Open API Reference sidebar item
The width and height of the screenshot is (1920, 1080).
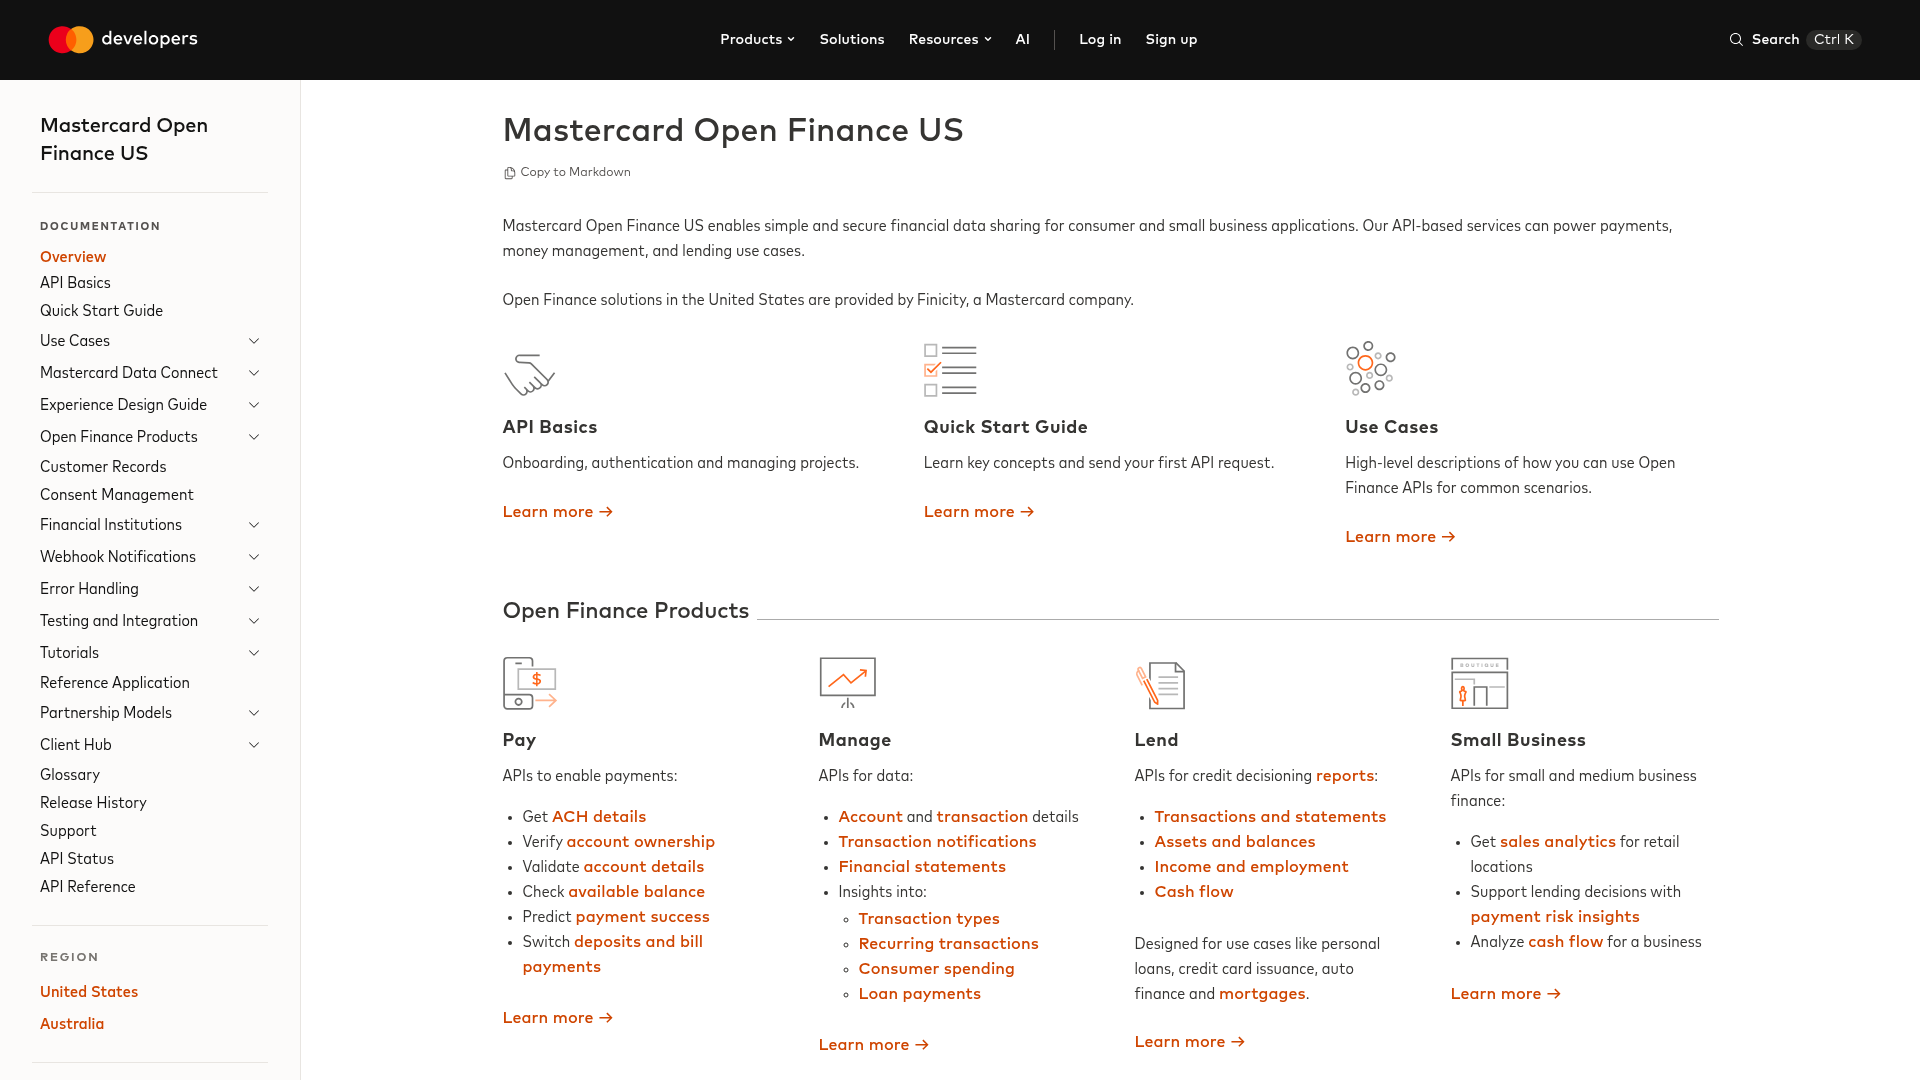click(x=88, y=887)
